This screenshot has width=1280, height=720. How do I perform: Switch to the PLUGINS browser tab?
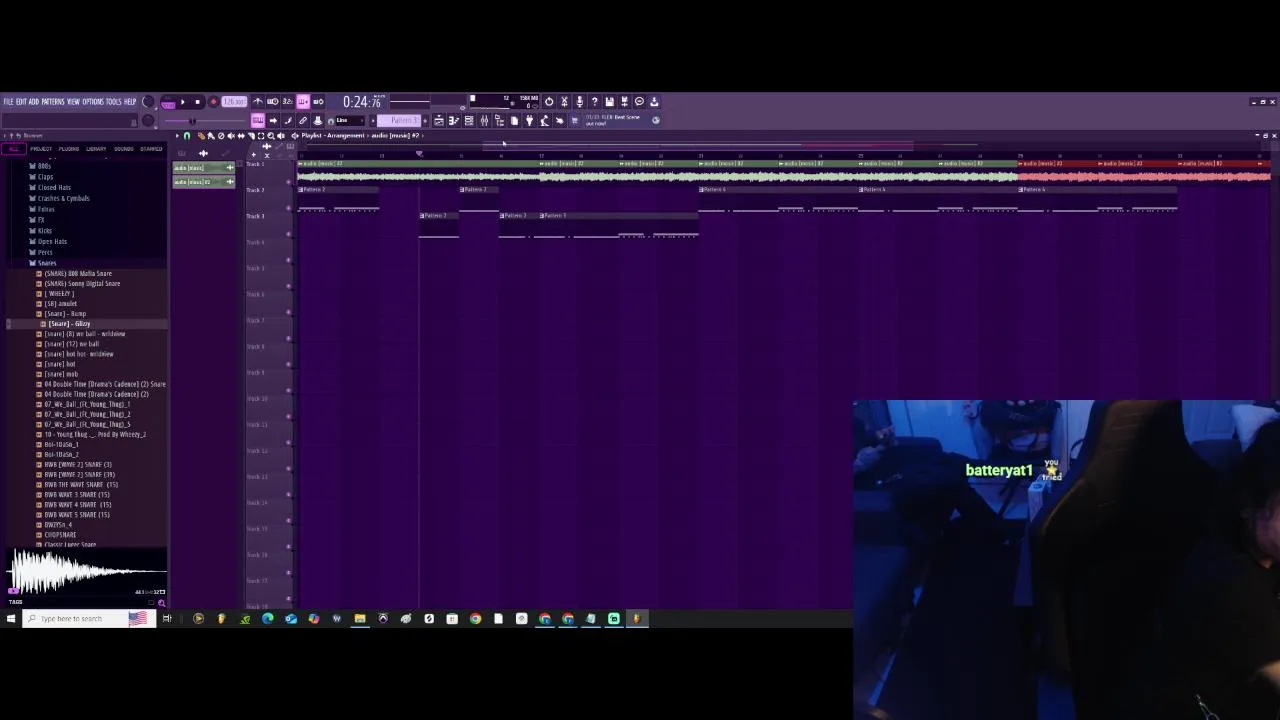68,149
